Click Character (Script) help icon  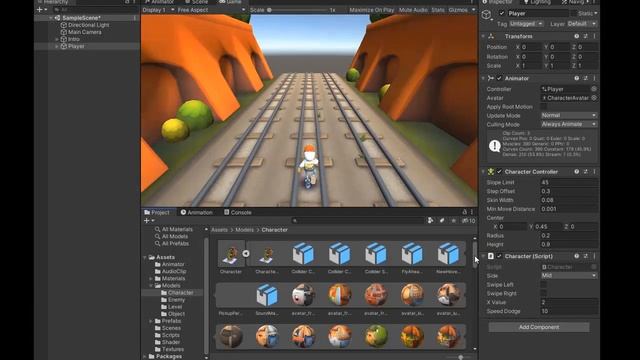576,256
